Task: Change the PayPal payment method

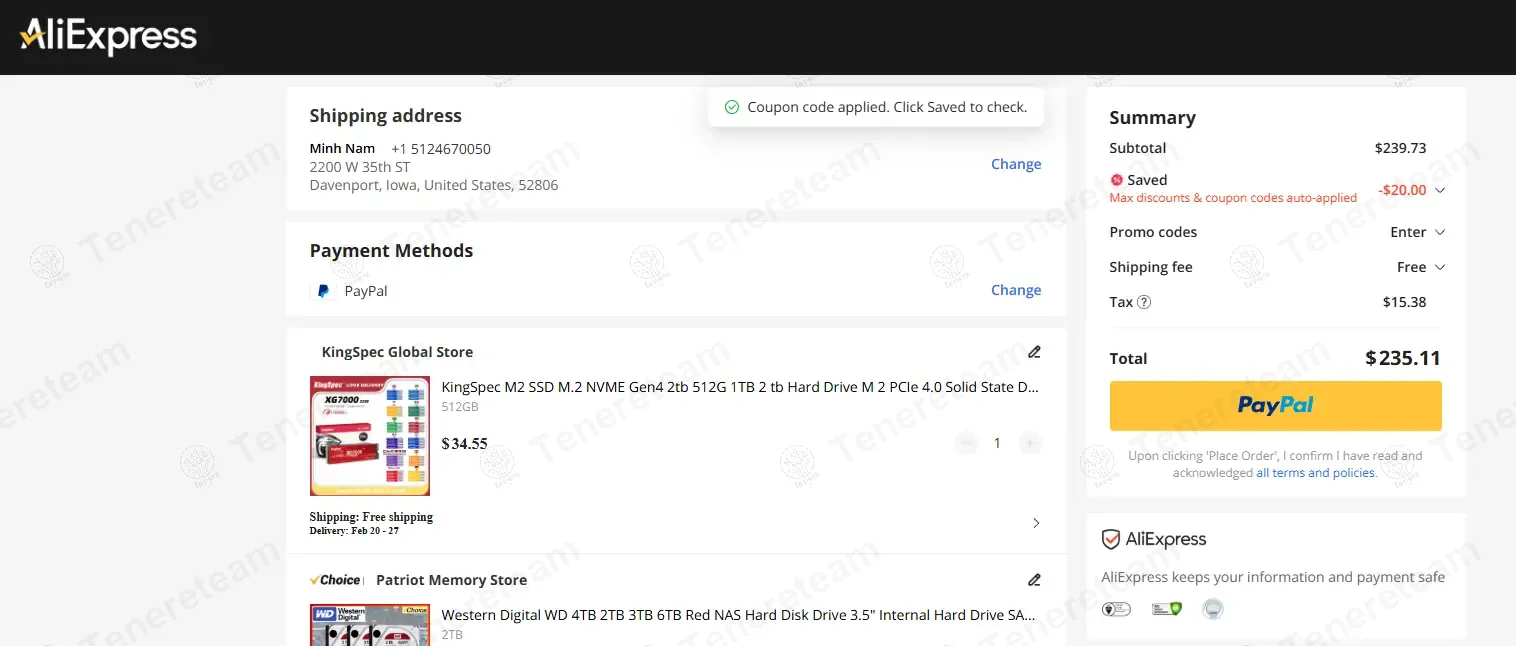Action: tap(1016, 290)
